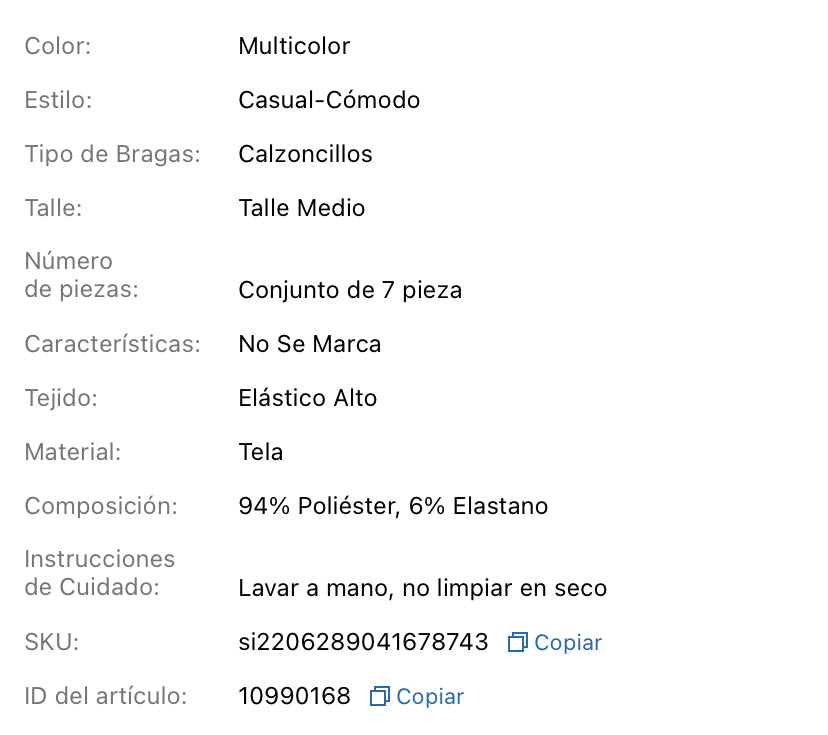Click the Tela material value
828x735 pixels.
261,452
